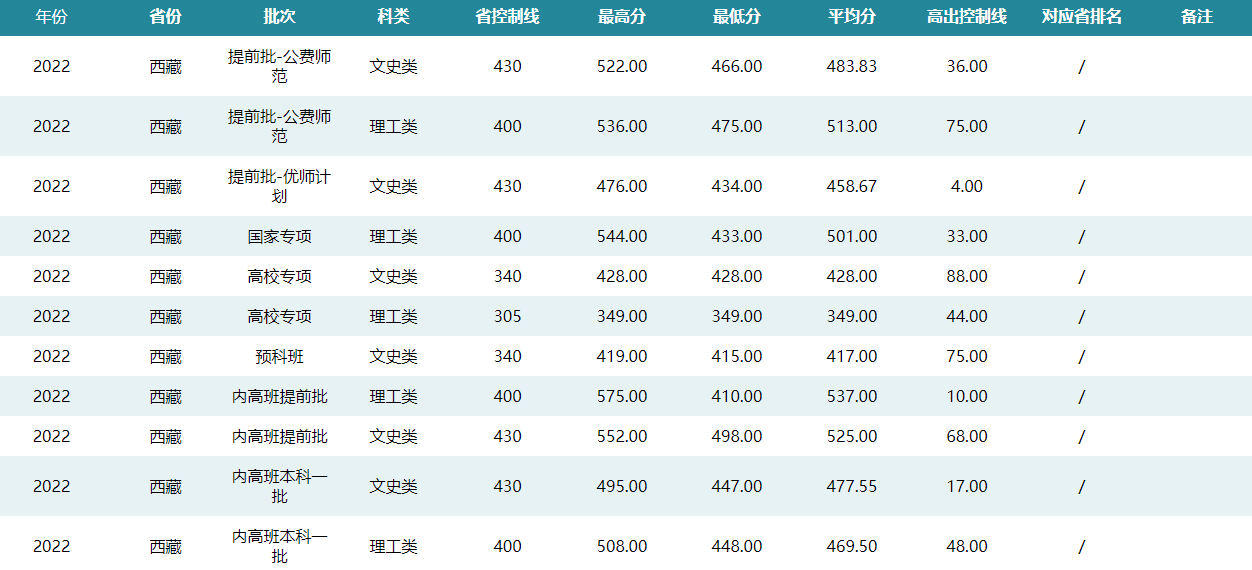Click the 4.00 above-control-line cell

(x=966, y=186)
